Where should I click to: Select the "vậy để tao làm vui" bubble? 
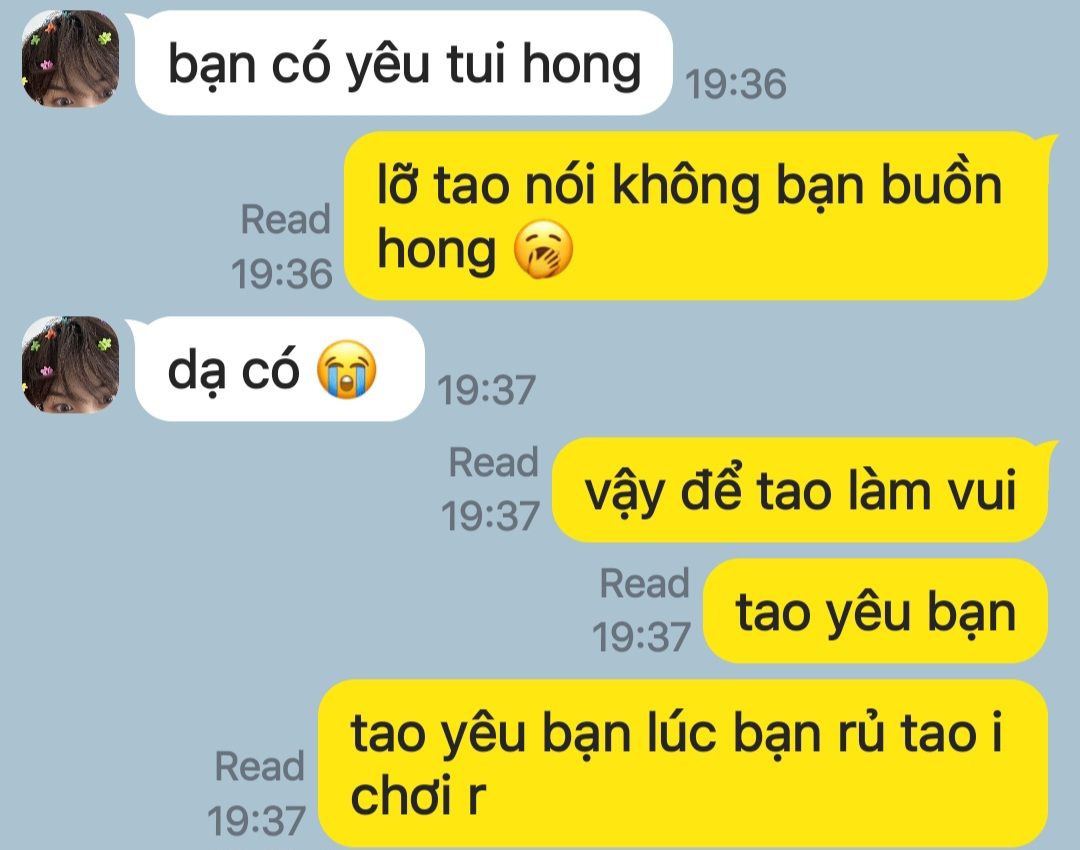pos(805,490)
